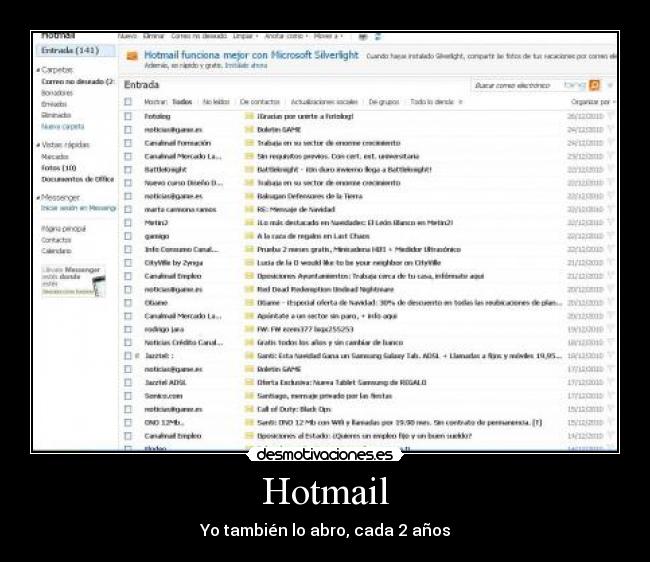Open the search options arrow beside Bing
Viewport: 650px width, 562px height.
click(x=610, y=85)
